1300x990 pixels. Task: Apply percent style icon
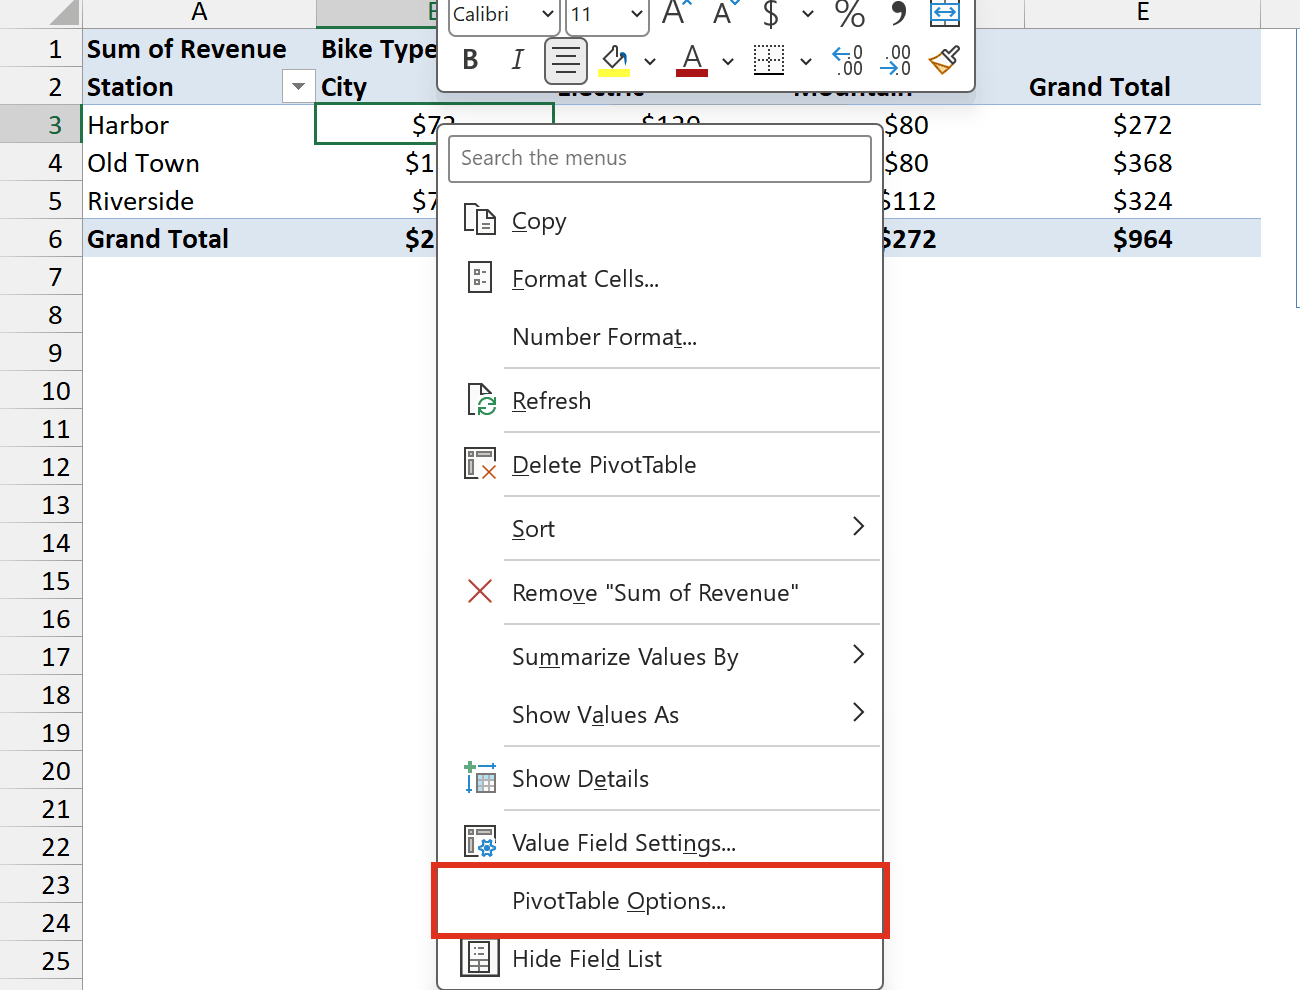coord(850,14)
